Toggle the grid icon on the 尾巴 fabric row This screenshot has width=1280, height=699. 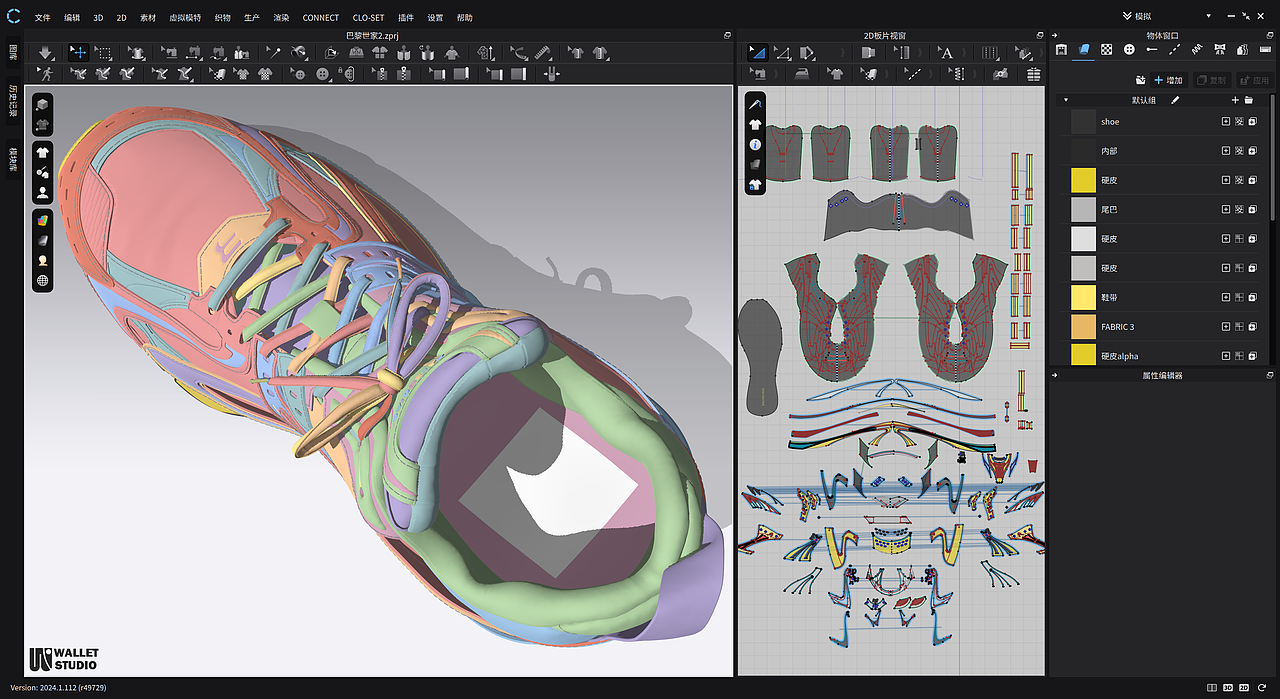[1239, 209]
